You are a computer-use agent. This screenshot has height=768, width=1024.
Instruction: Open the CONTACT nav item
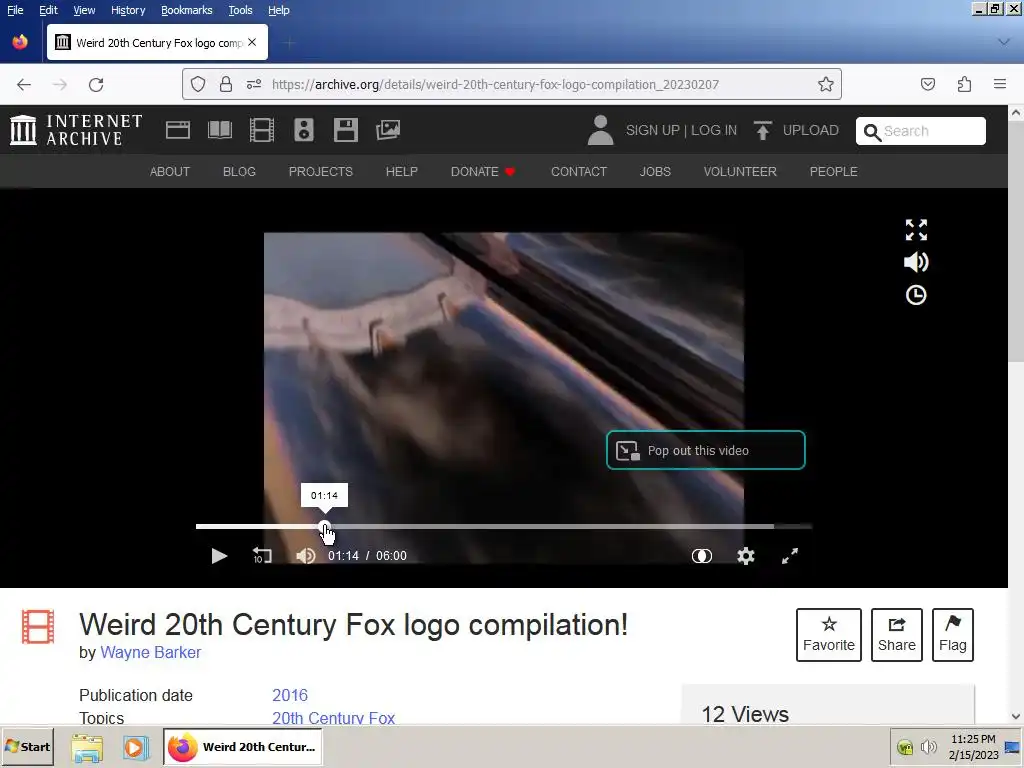579,172
